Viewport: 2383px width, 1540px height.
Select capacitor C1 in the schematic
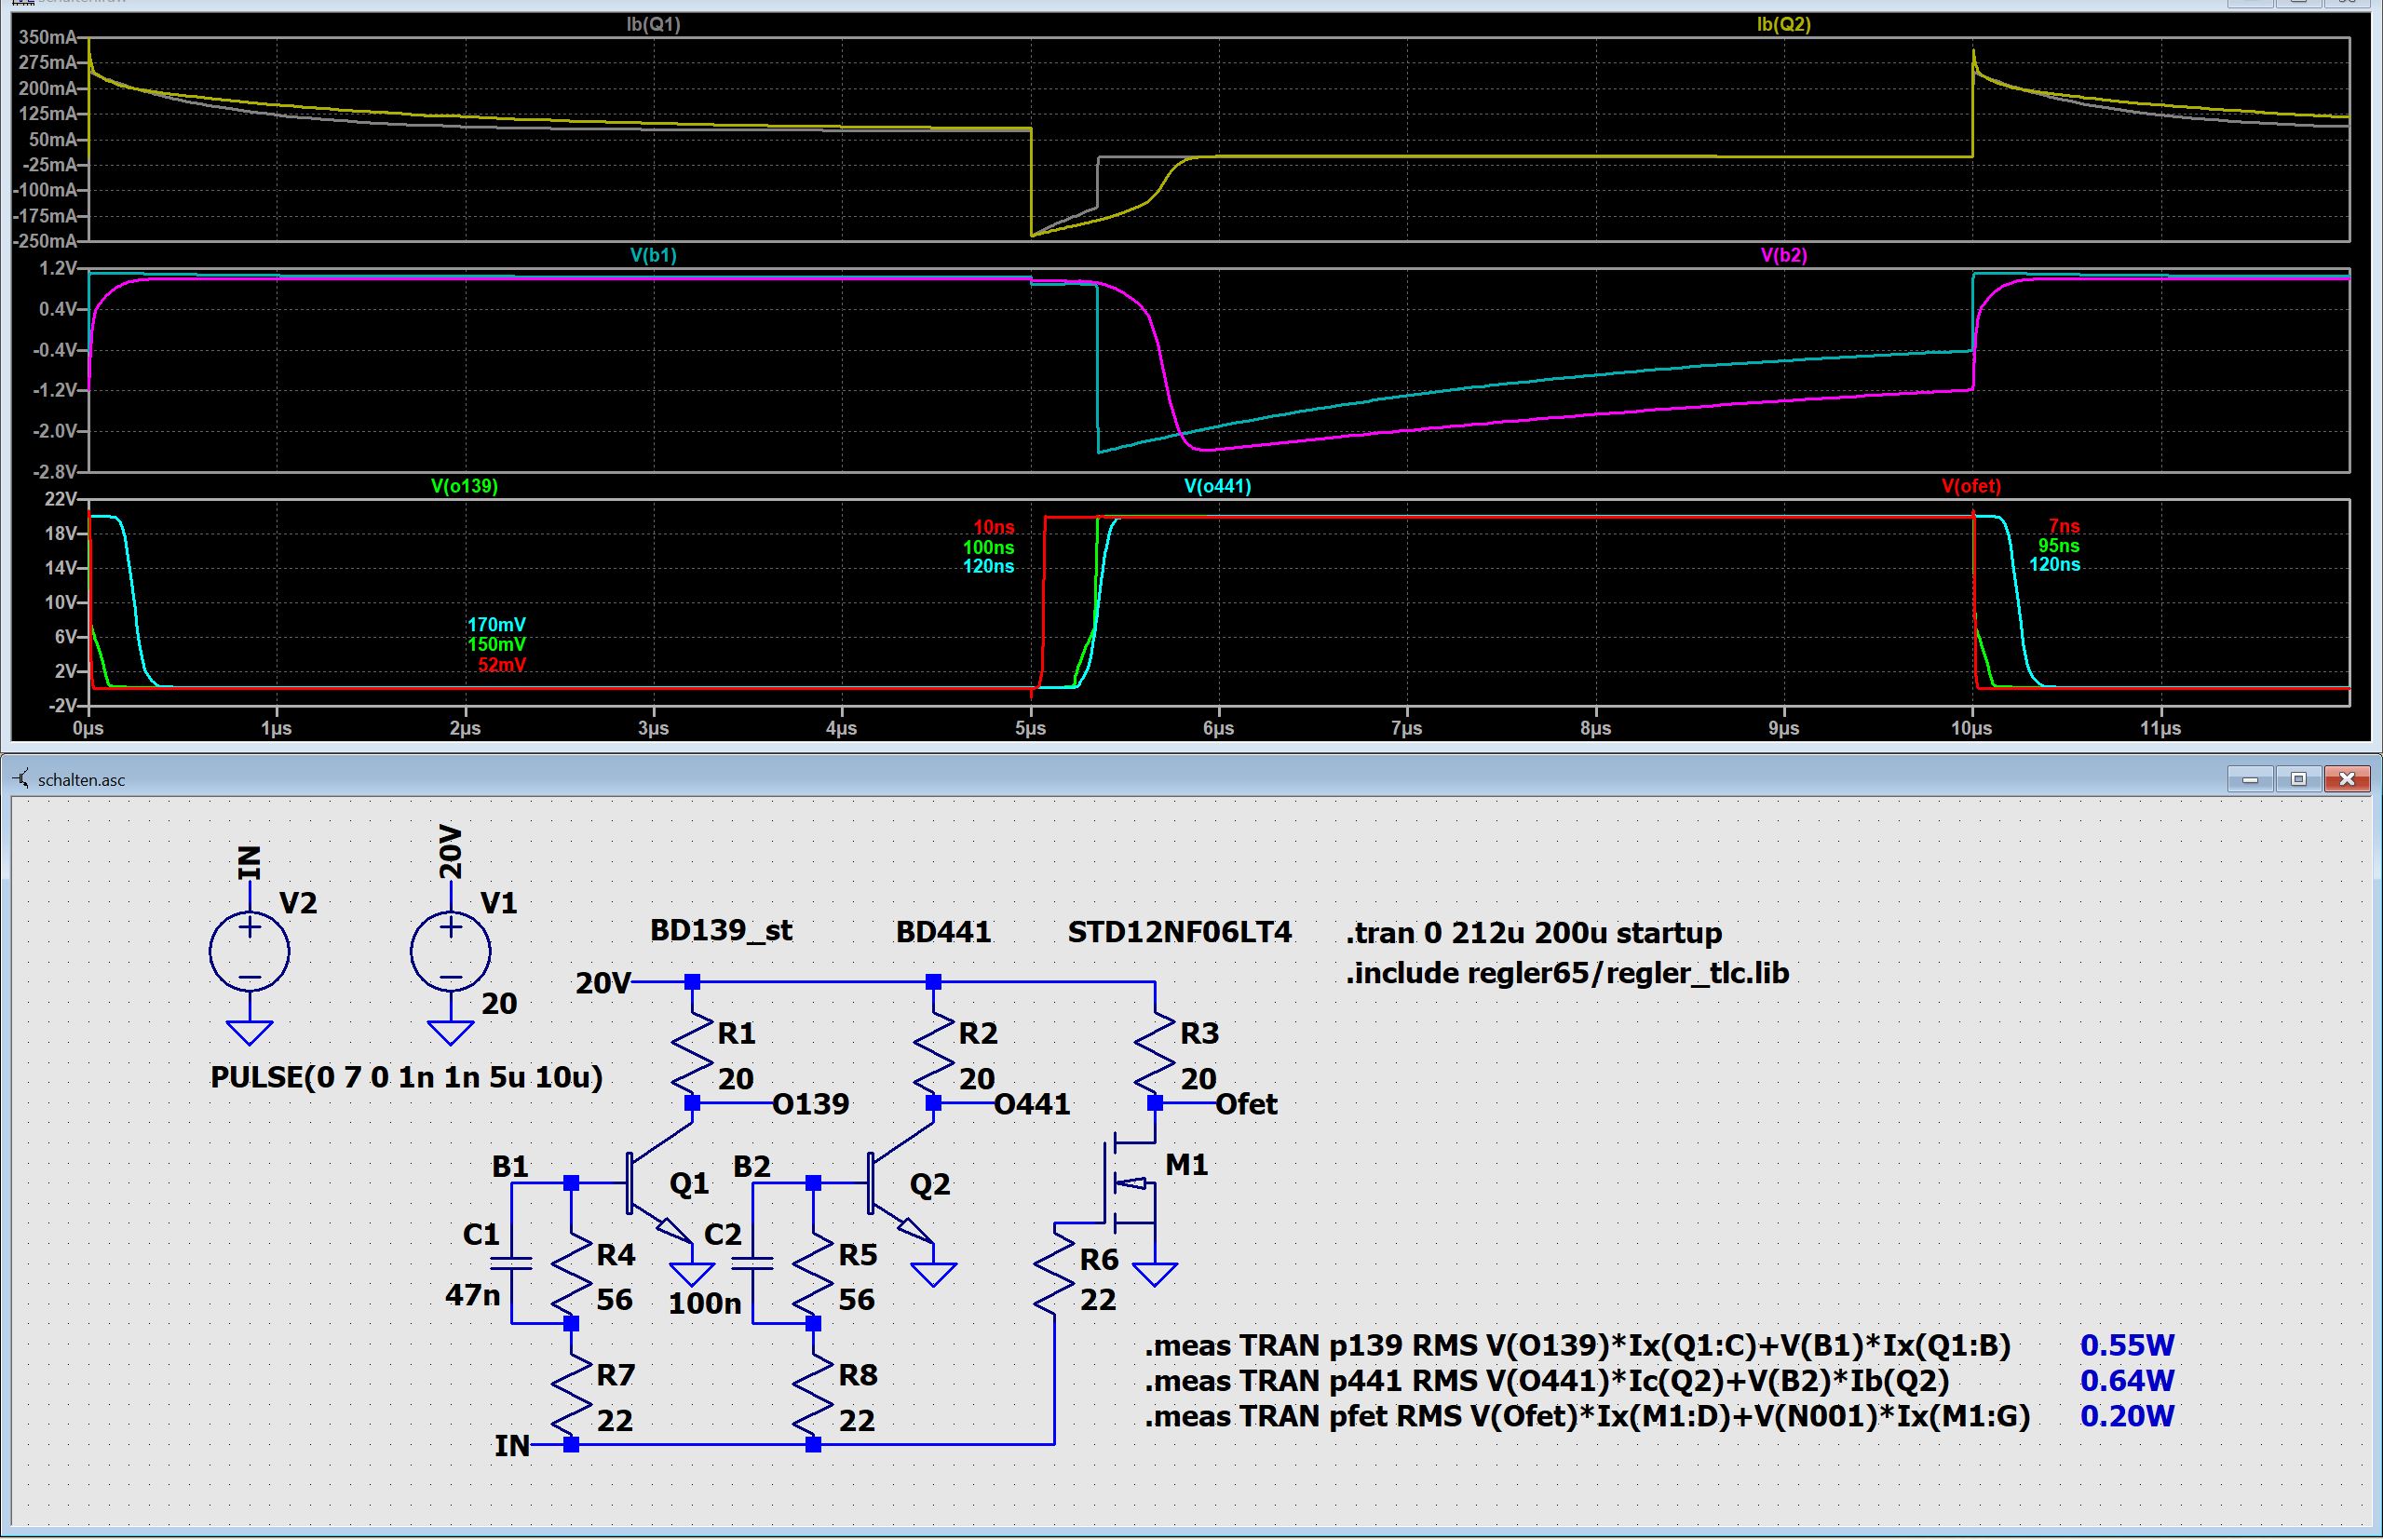click(512, 1263)
